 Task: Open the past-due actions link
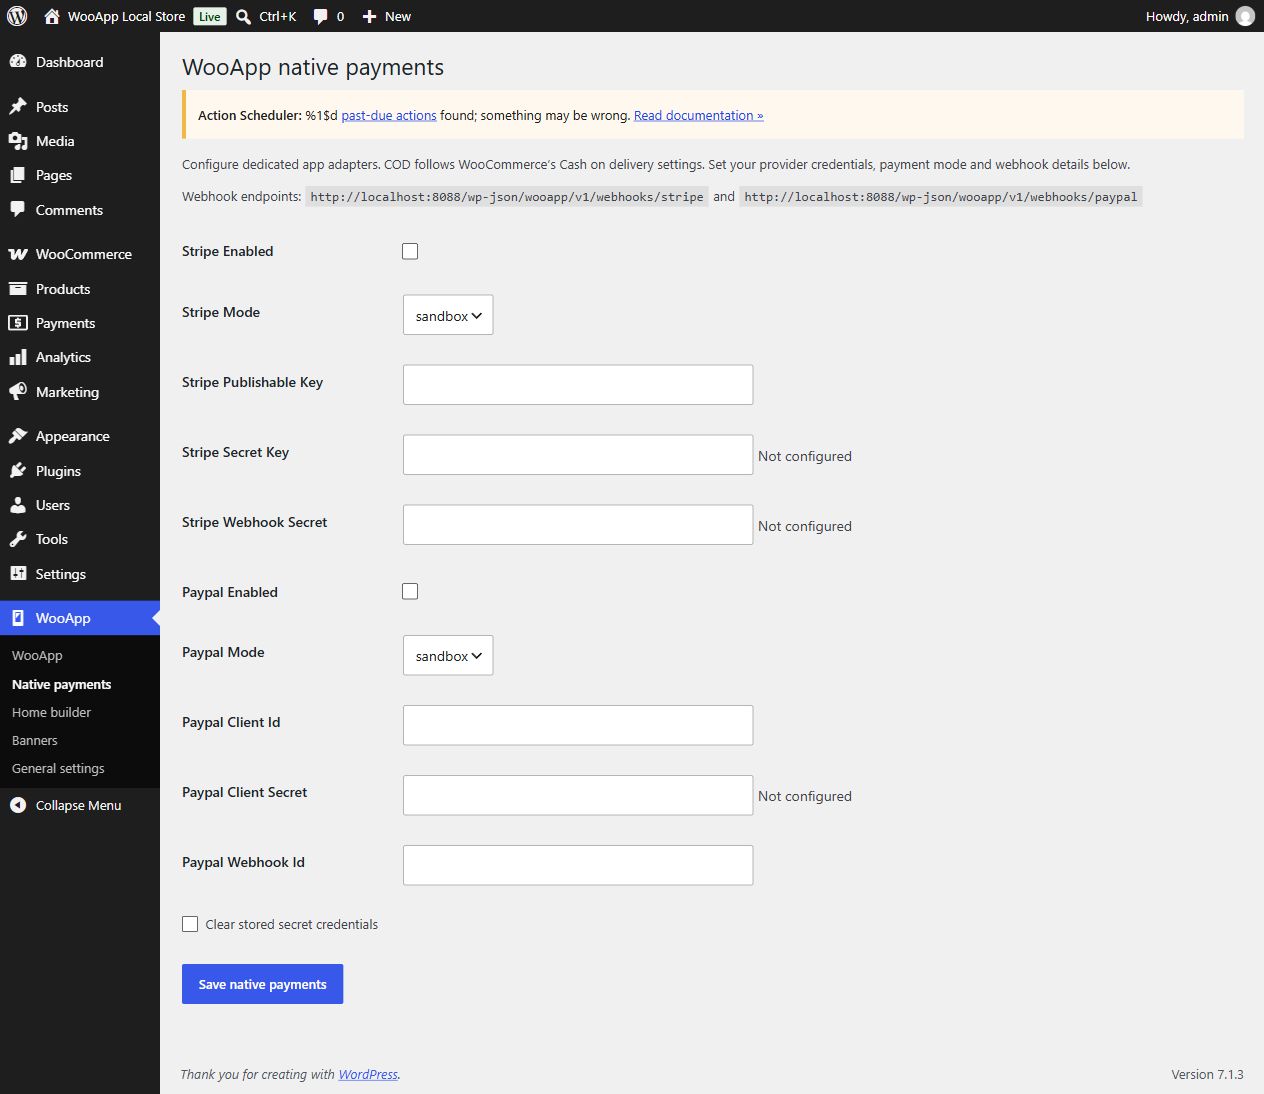[389, 115]
